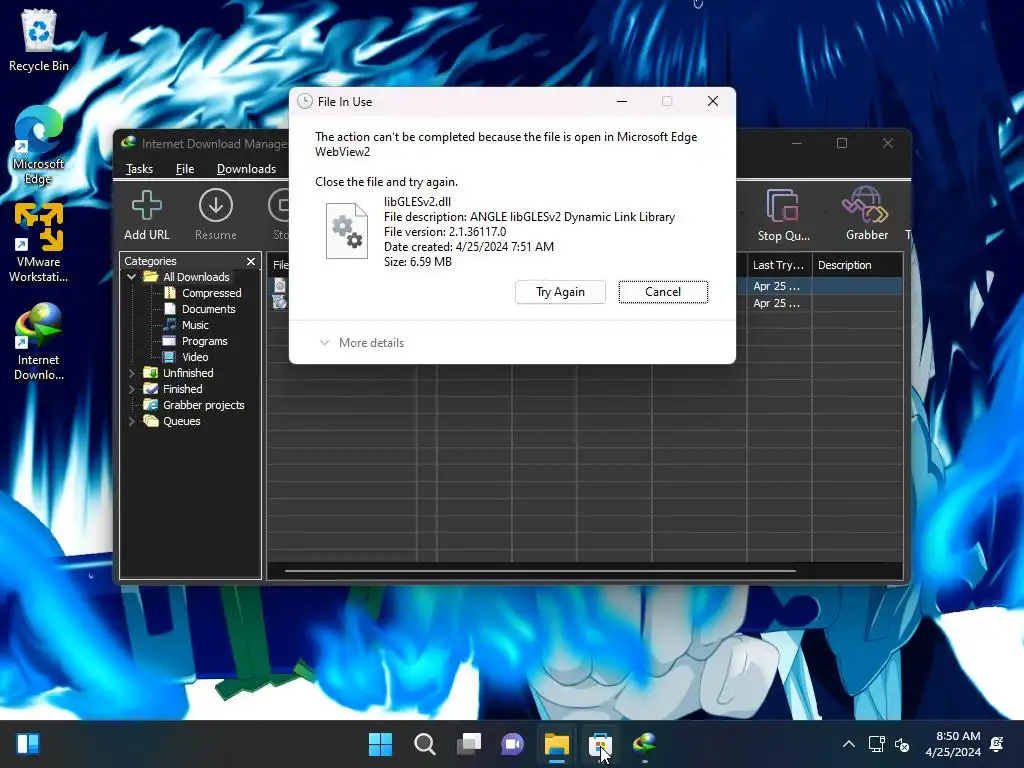The width and height of the screenshot is (1024, 768).
Task: Click the Description column header
Action: click(857, 265)
